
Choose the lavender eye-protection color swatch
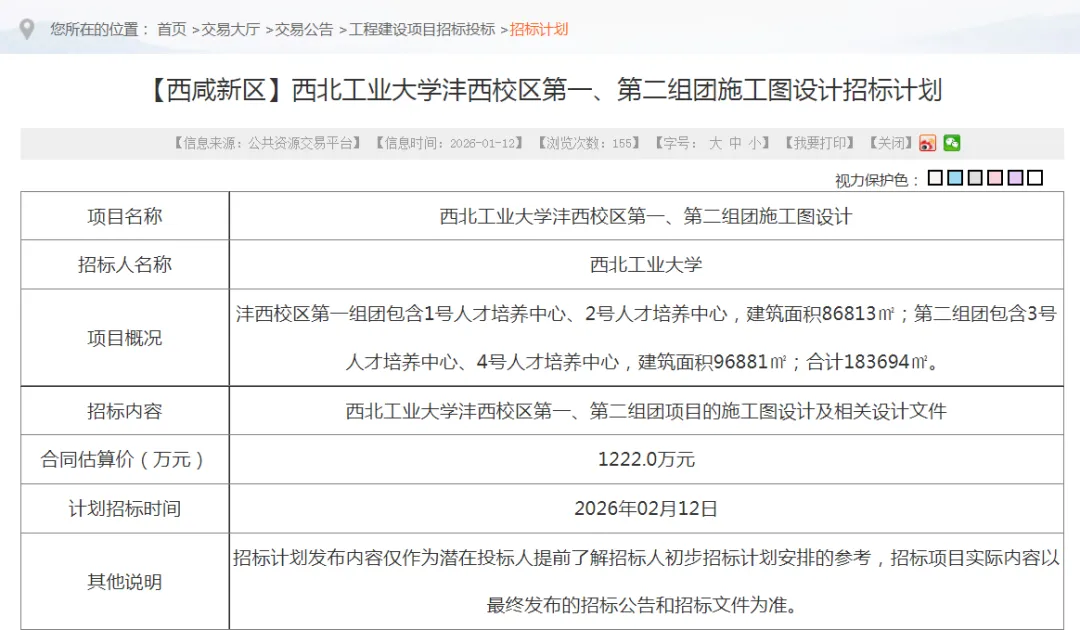1015,178
